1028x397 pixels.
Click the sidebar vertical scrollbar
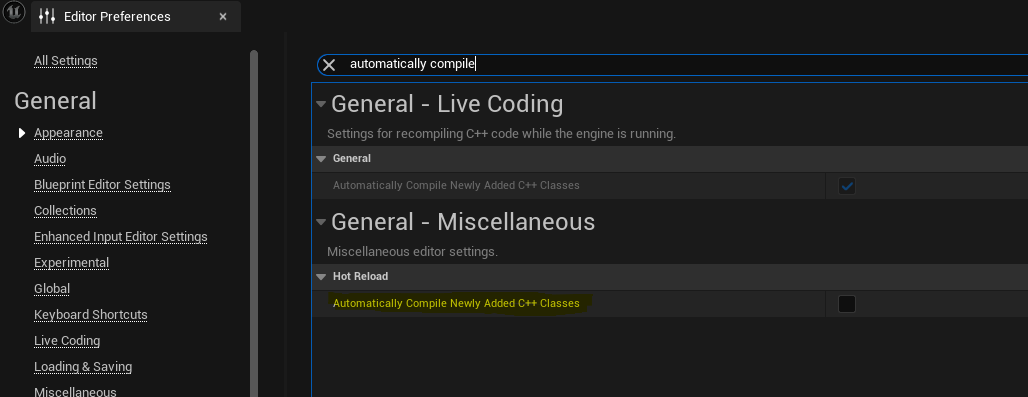pyautogui.click(x=254, y=223)
